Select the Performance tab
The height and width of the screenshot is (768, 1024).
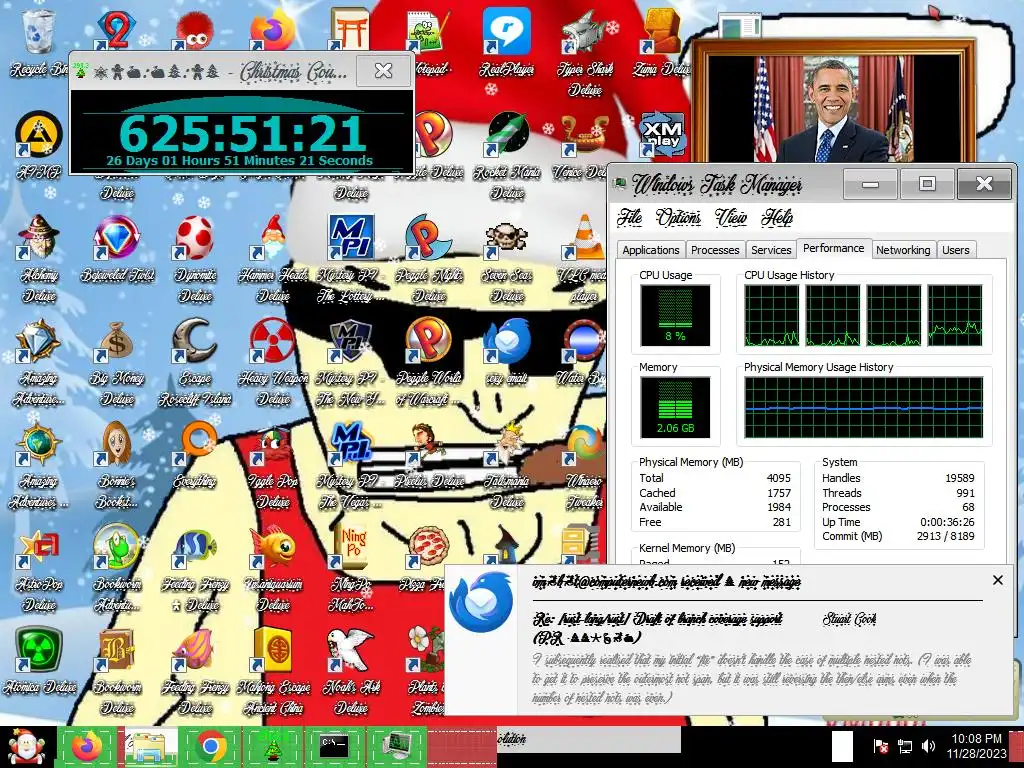click(x=833, y=248)
